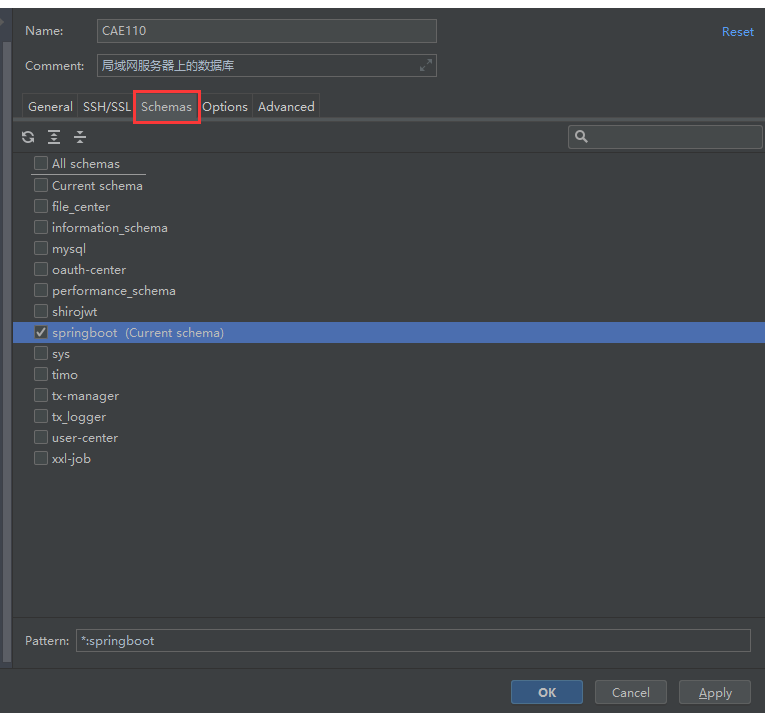This screenshot has width=765, height=713.
Task: Check the xxl-job schema checkbox
Action: [x=41, y=458]
